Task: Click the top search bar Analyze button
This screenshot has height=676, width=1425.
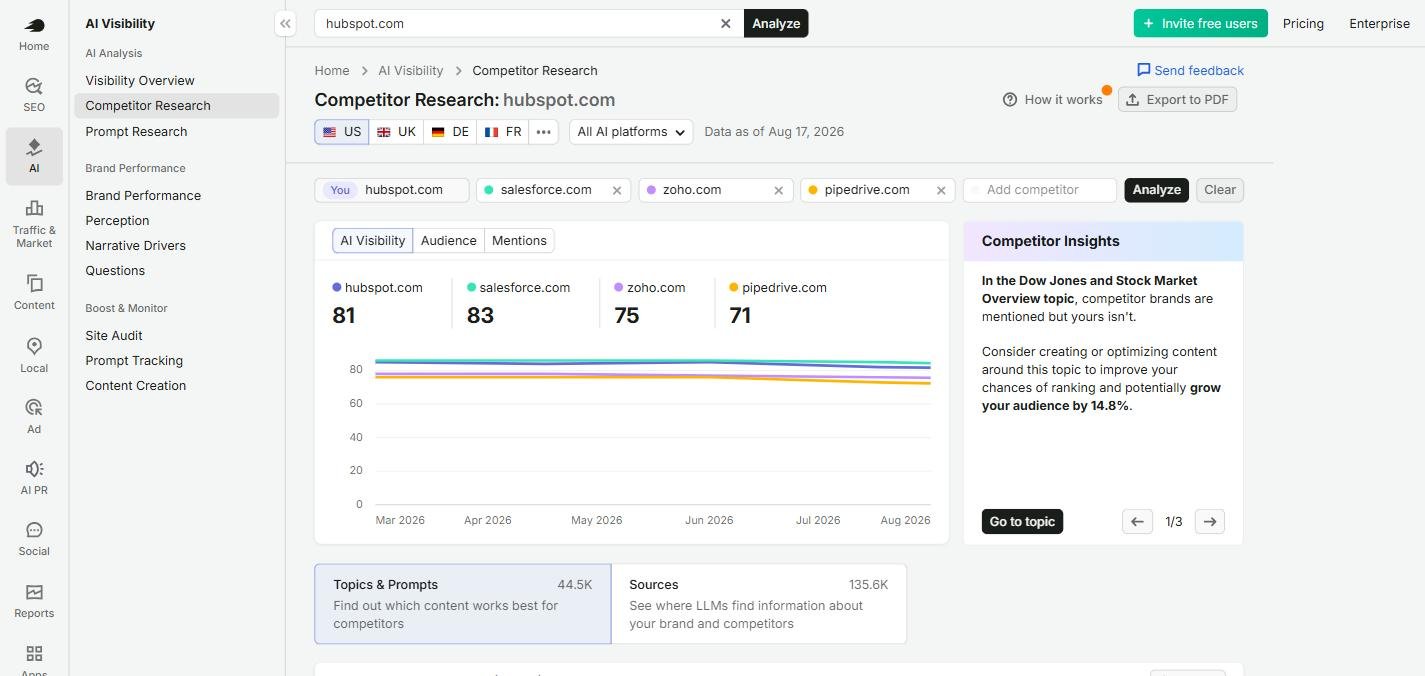Action: coord(776,23)
